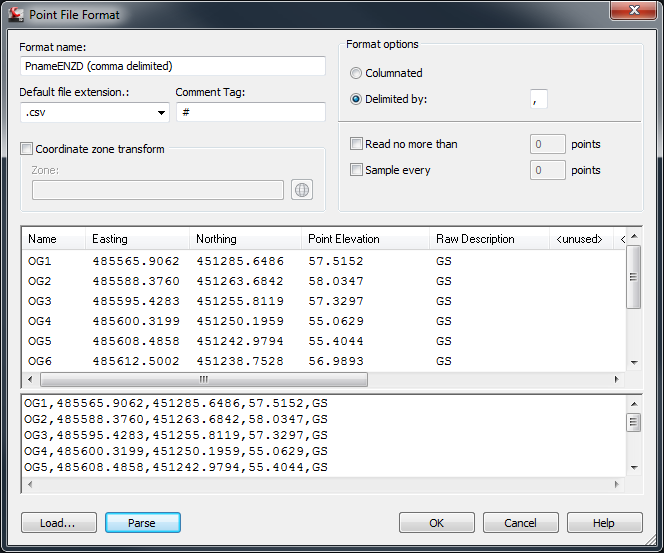Click the Load... button

click(x=59, y=523)
